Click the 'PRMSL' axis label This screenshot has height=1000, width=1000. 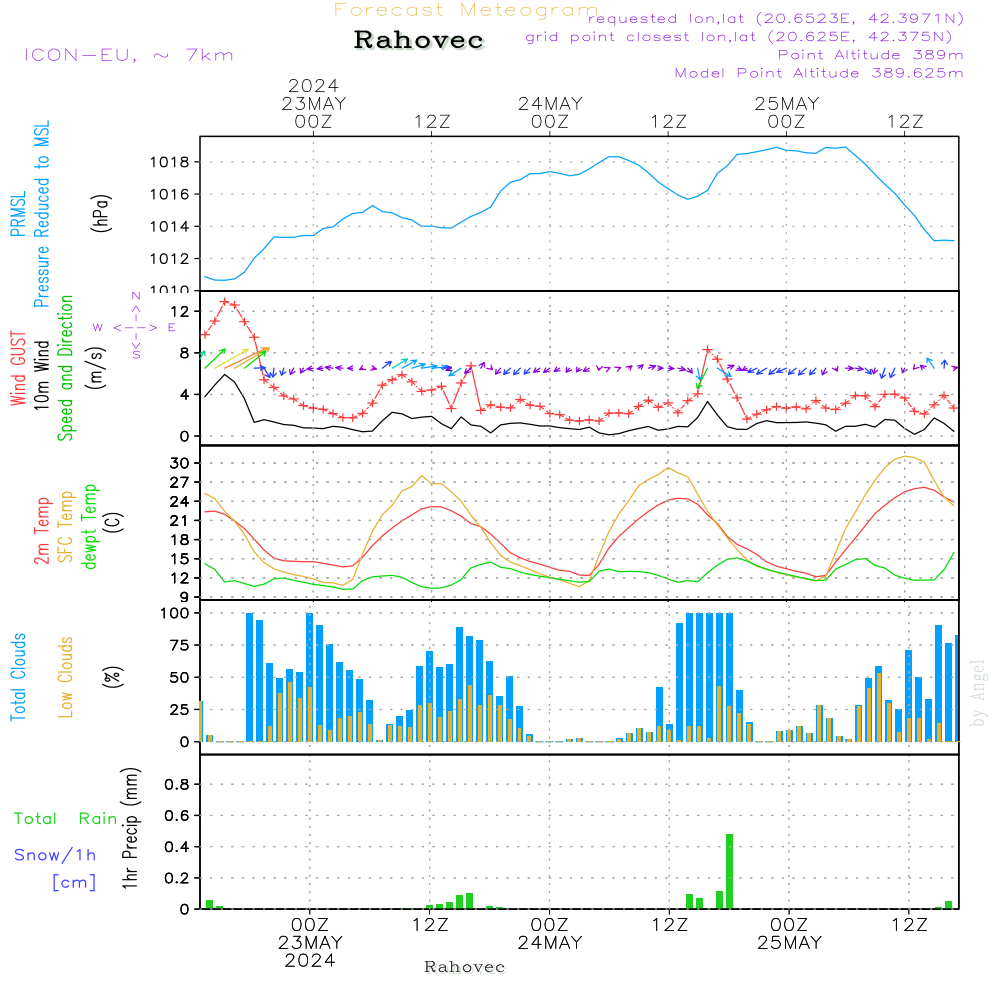[x=18, y=214]
